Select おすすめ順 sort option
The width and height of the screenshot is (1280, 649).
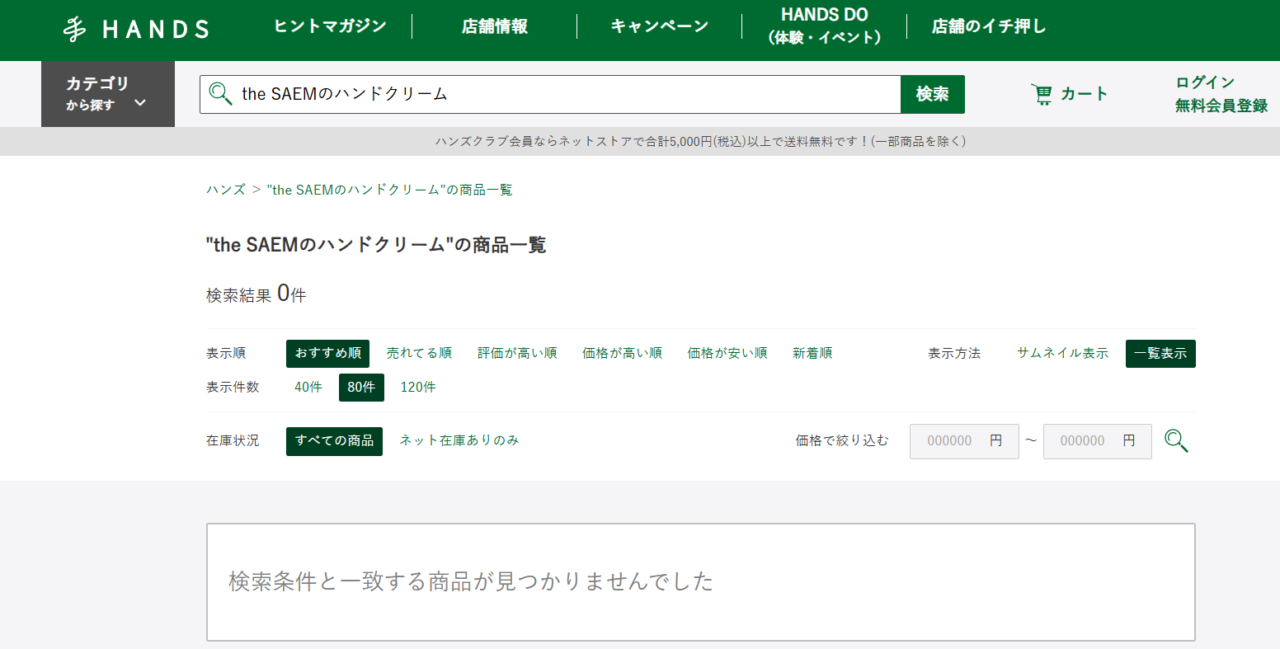pyautogui.click(x=328, y=354)
